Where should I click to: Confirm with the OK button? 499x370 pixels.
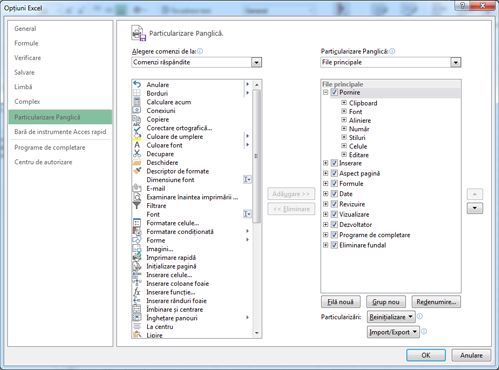click(426, 355)
